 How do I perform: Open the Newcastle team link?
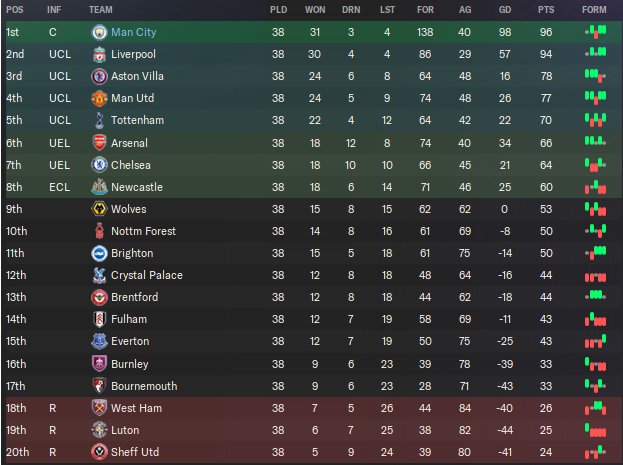pyautogui.click(x=136, y=187)
